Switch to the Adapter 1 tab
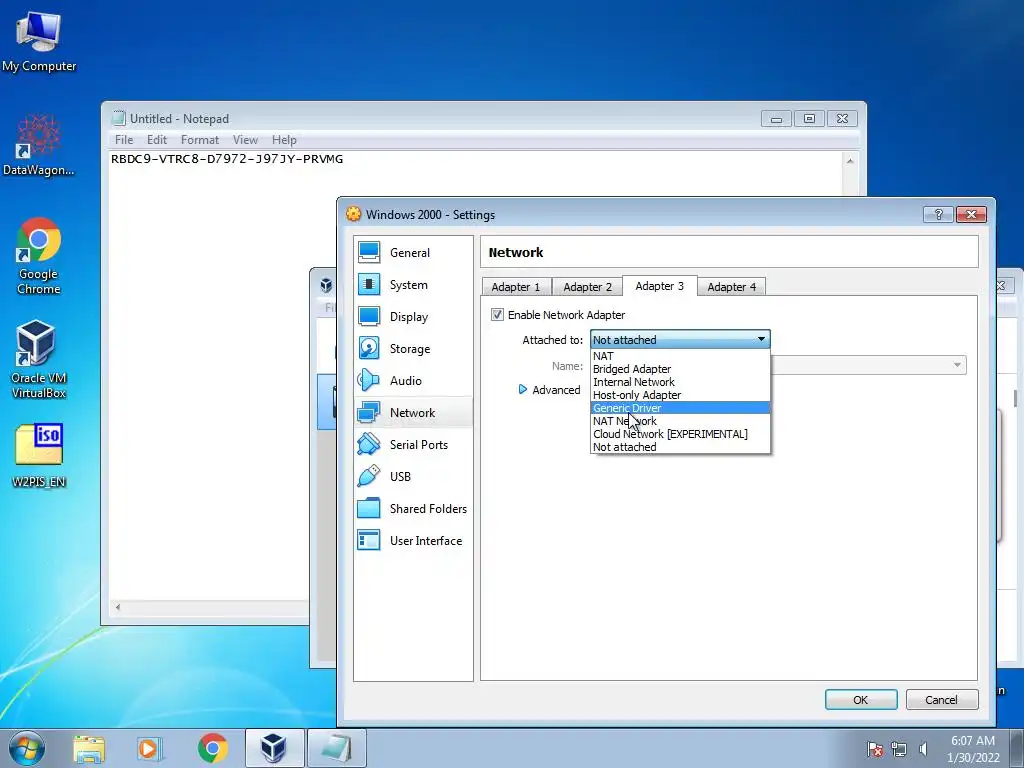Viewport: 1024px width, 768px height. 516,287
